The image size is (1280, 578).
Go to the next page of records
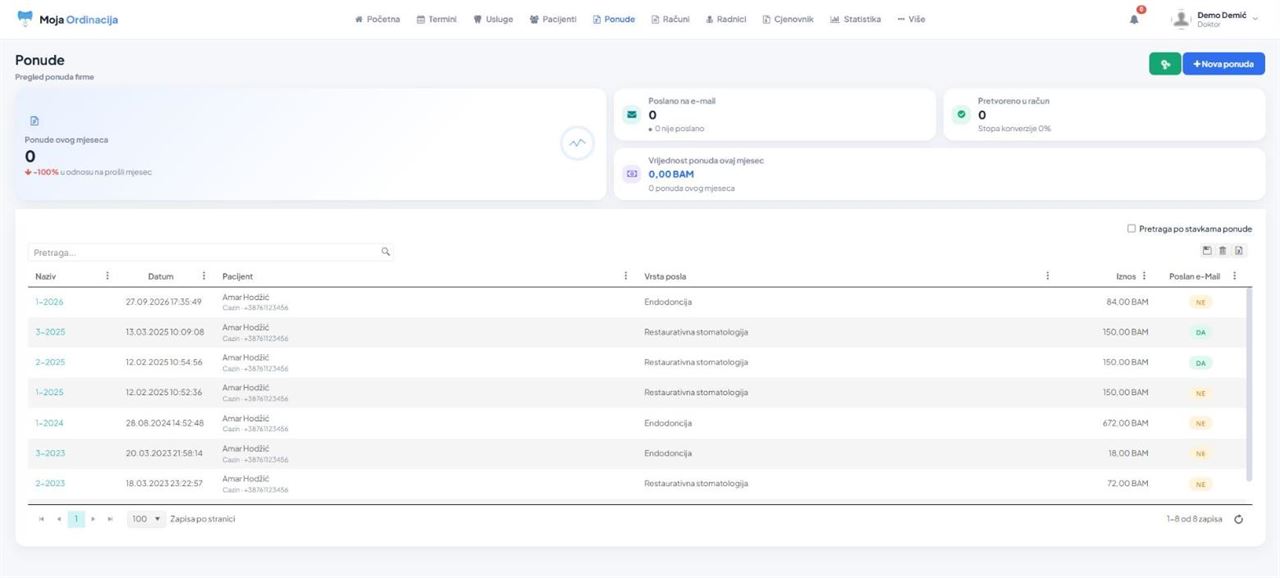pos(93,519)
